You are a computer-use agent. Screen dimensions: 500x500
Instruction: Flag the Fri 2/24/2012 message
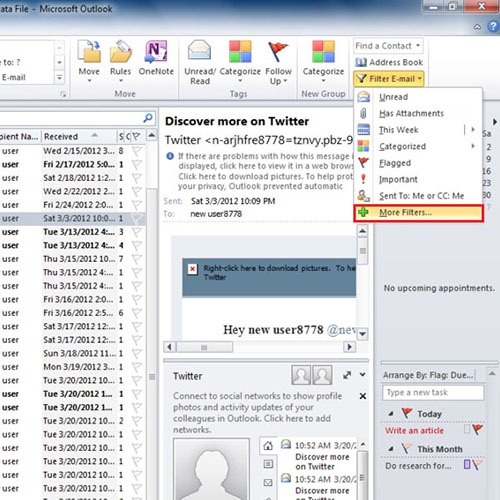tap(136, 205)
